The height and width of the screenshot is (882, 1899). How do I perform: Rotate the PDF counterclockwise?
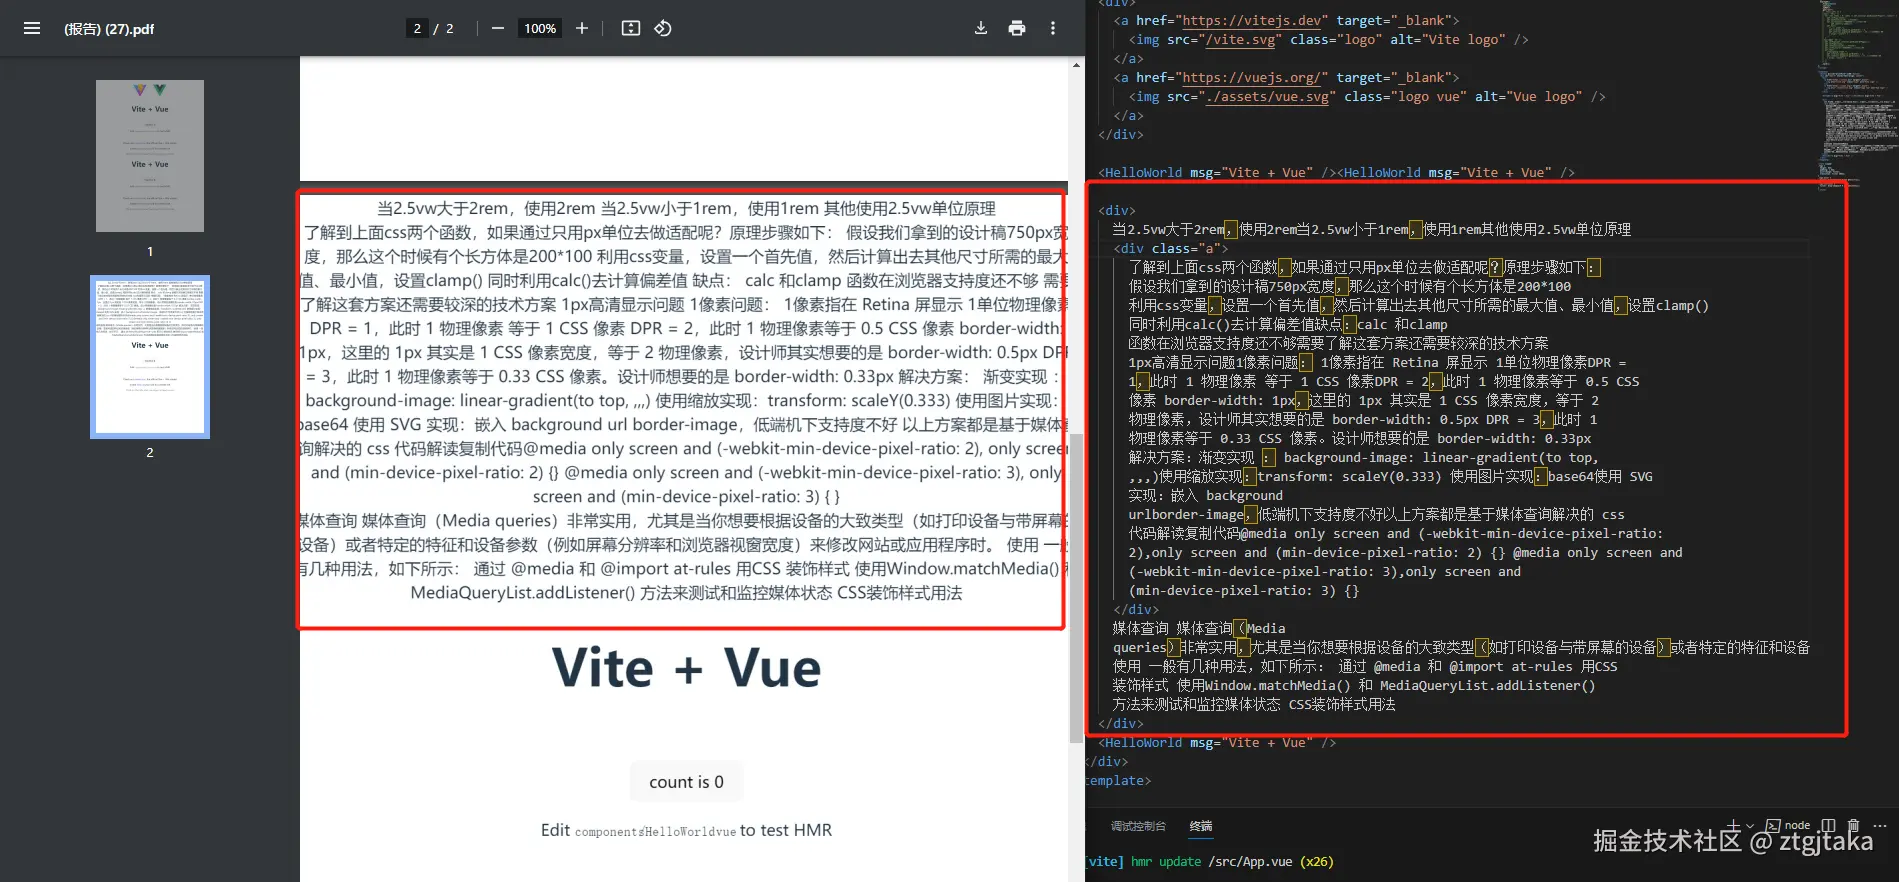coord(663,28)
